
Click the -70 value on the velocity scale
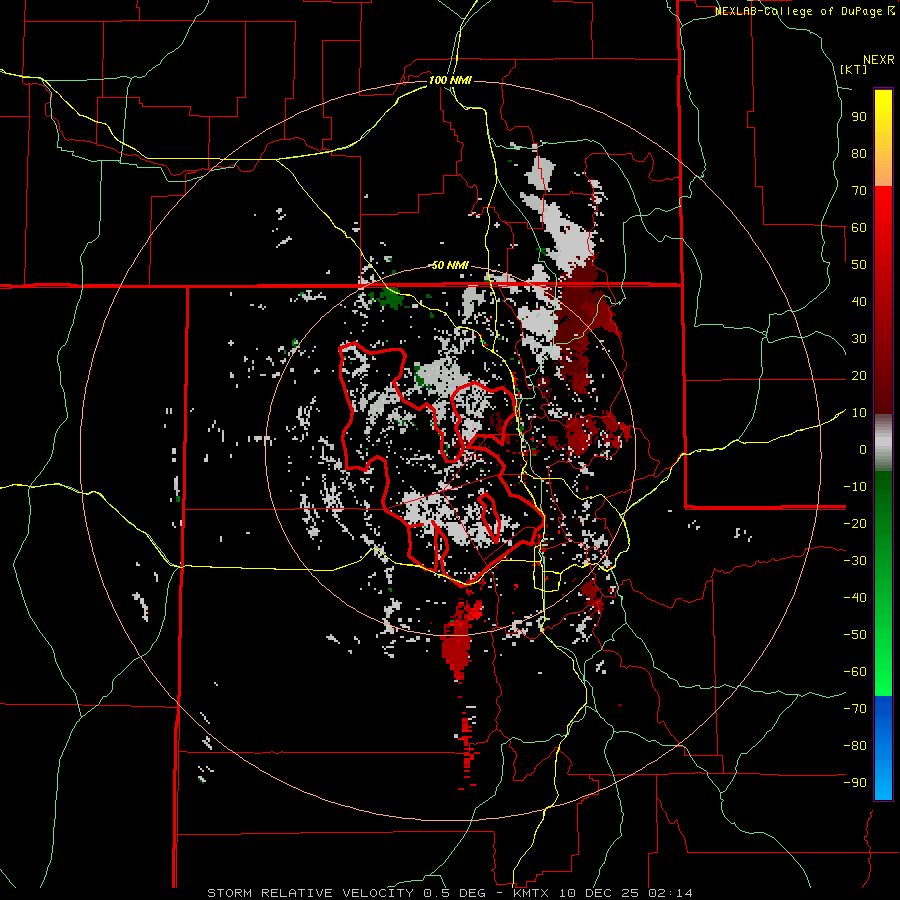[x=855, y=709]
